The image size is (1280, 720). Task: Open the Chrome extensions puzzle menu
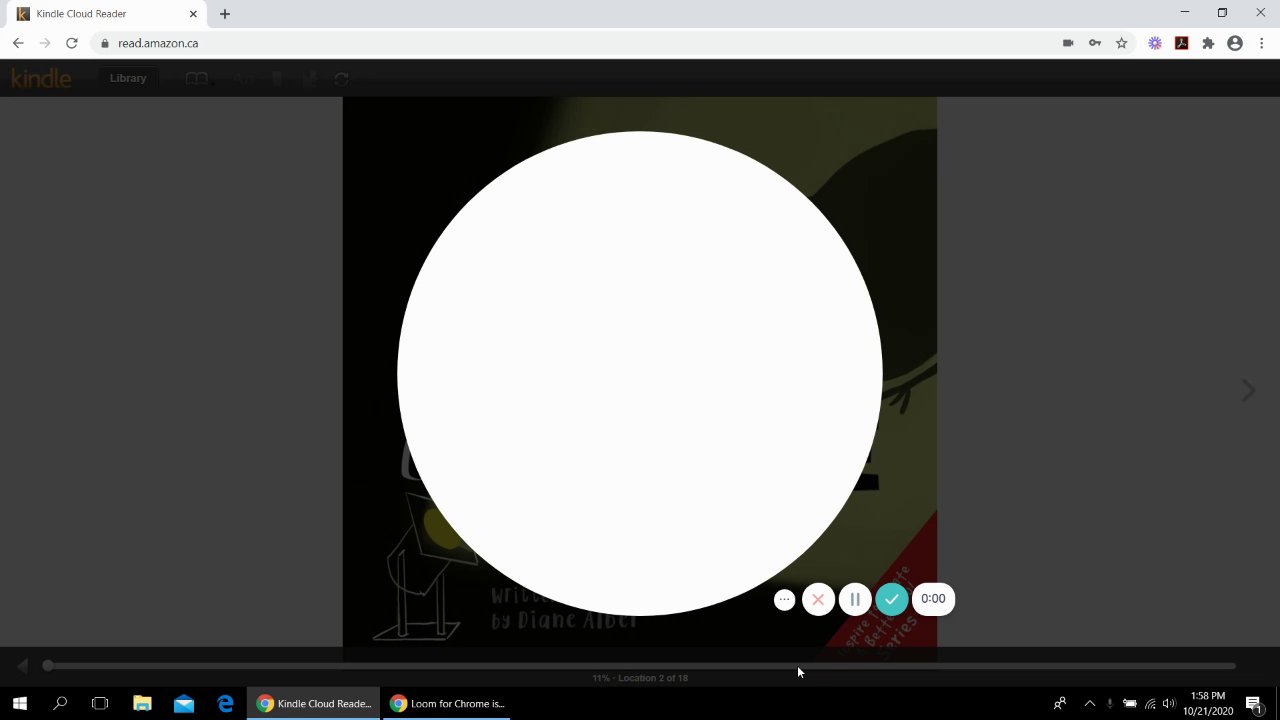click(1208, 43)
